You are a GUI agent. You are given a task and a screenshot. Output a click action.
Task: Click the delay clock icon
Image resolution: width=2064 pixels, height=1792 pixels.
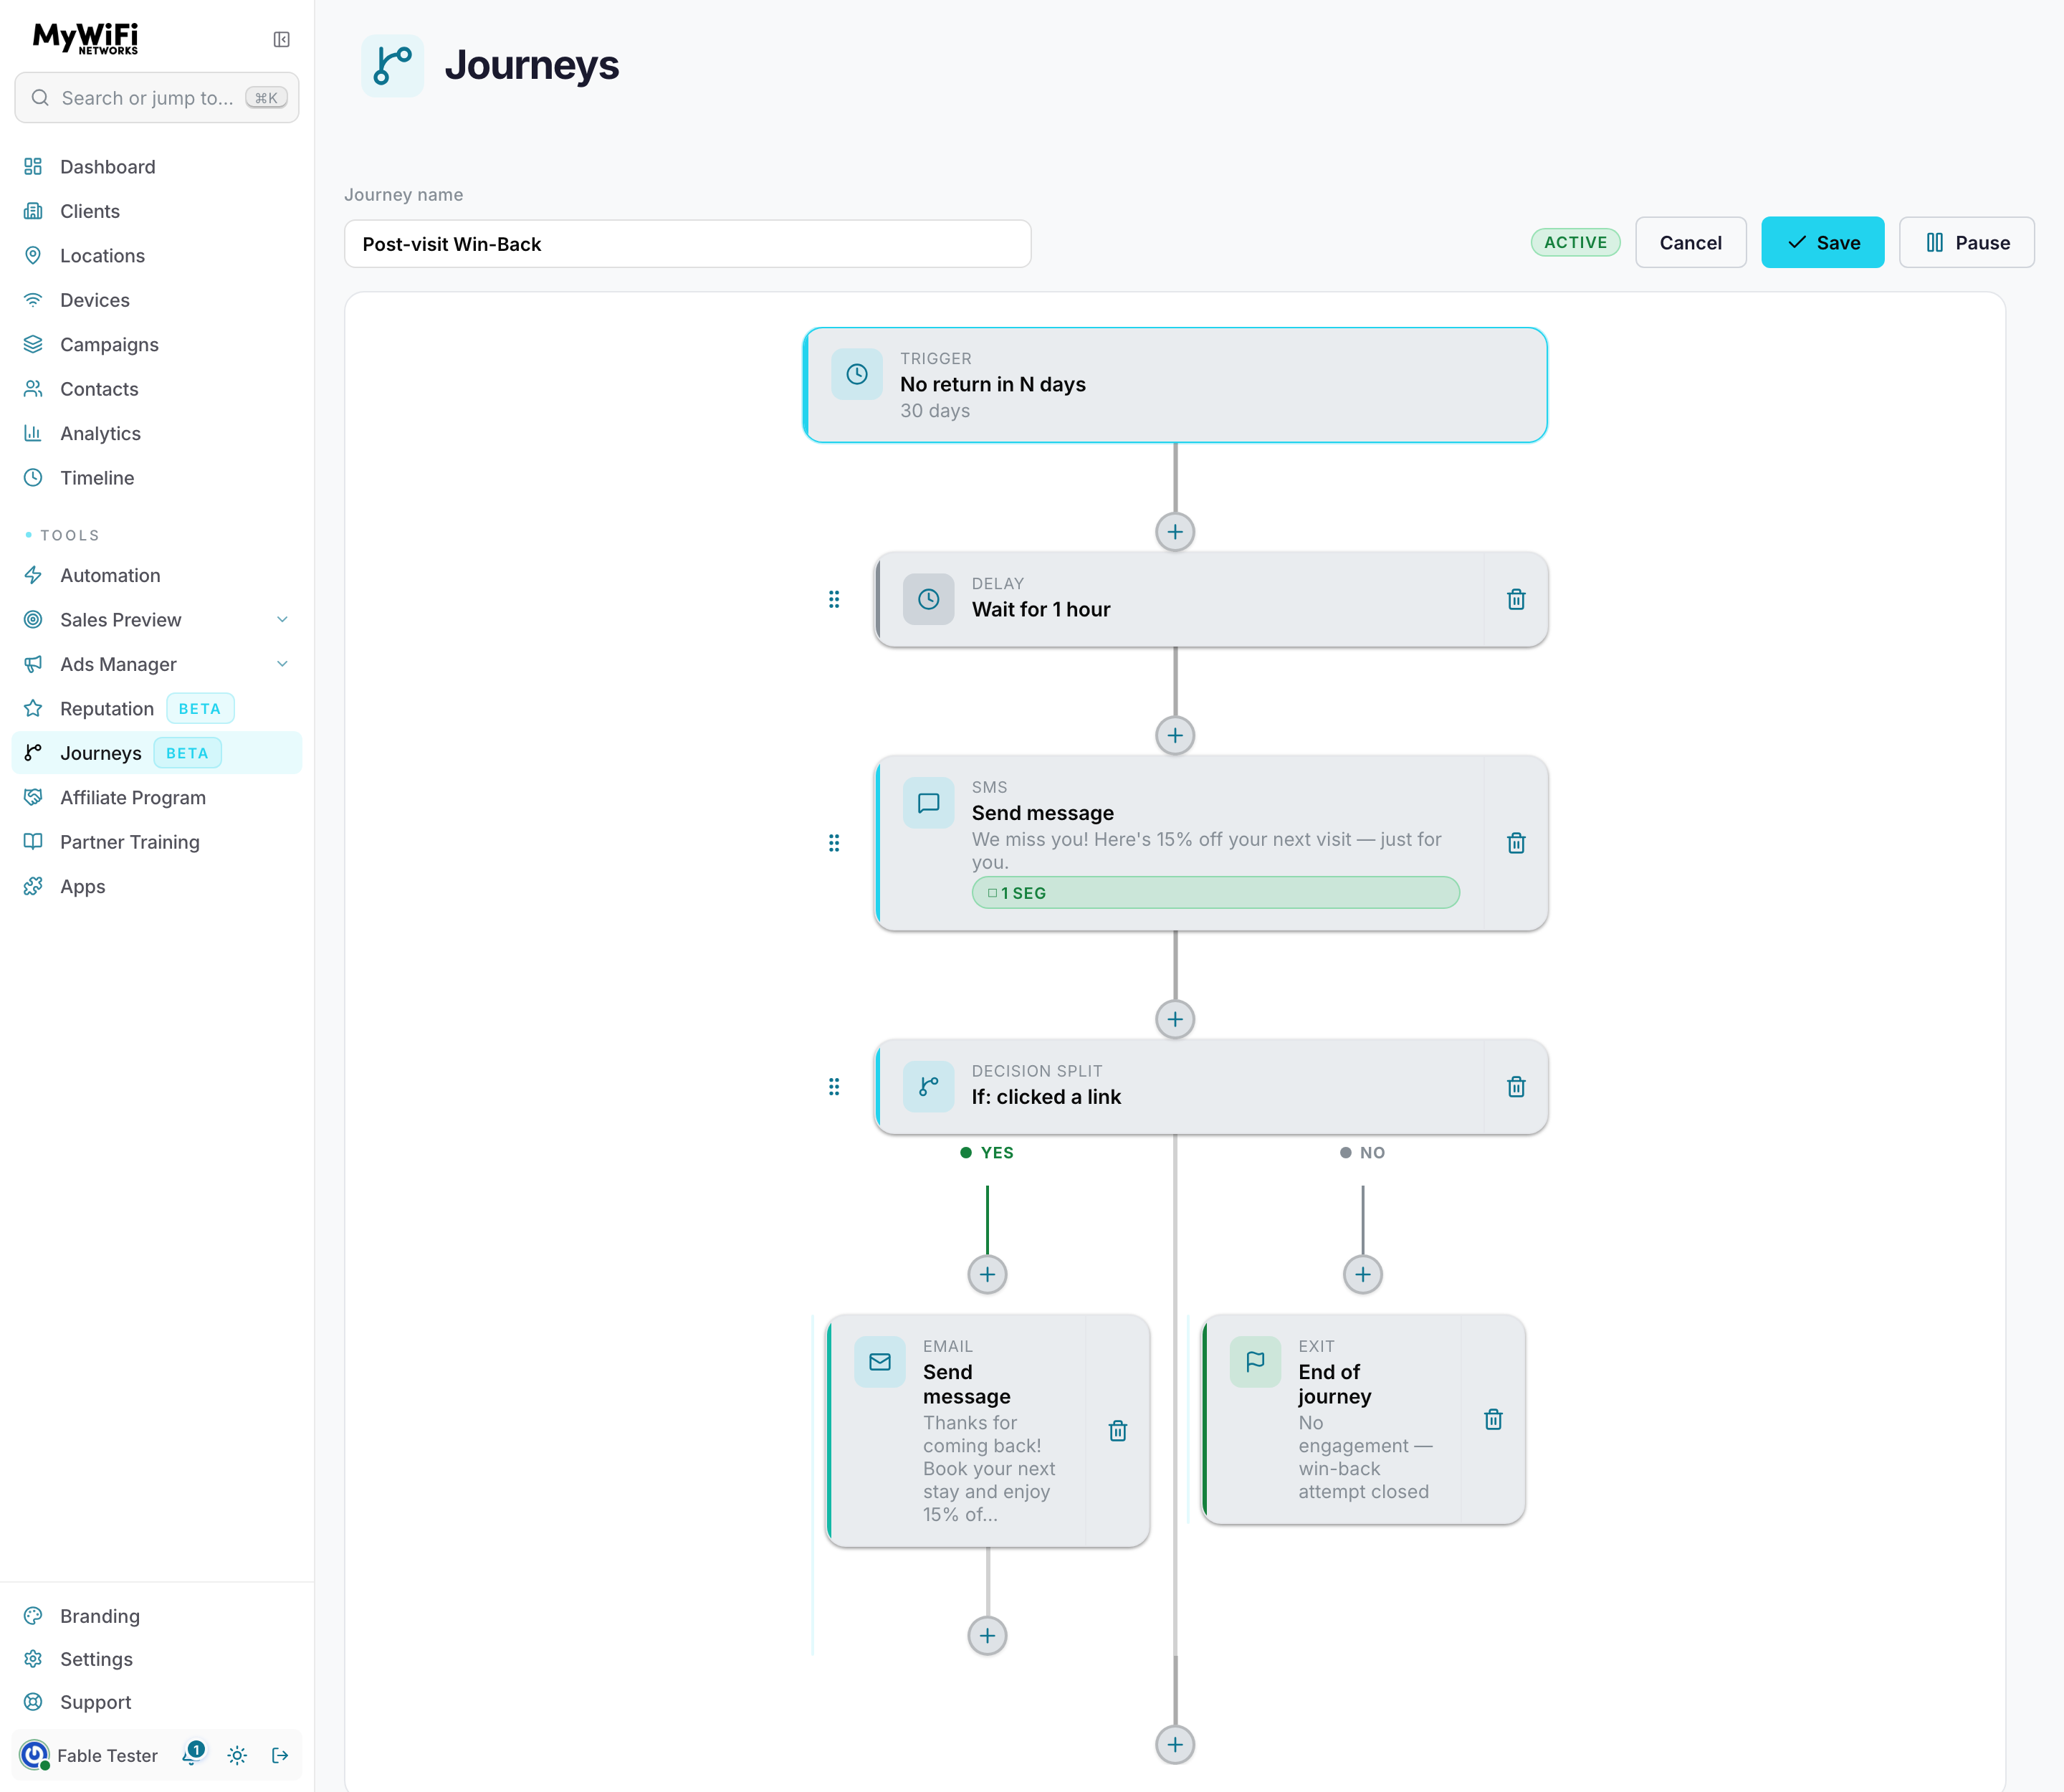point(928,599)
